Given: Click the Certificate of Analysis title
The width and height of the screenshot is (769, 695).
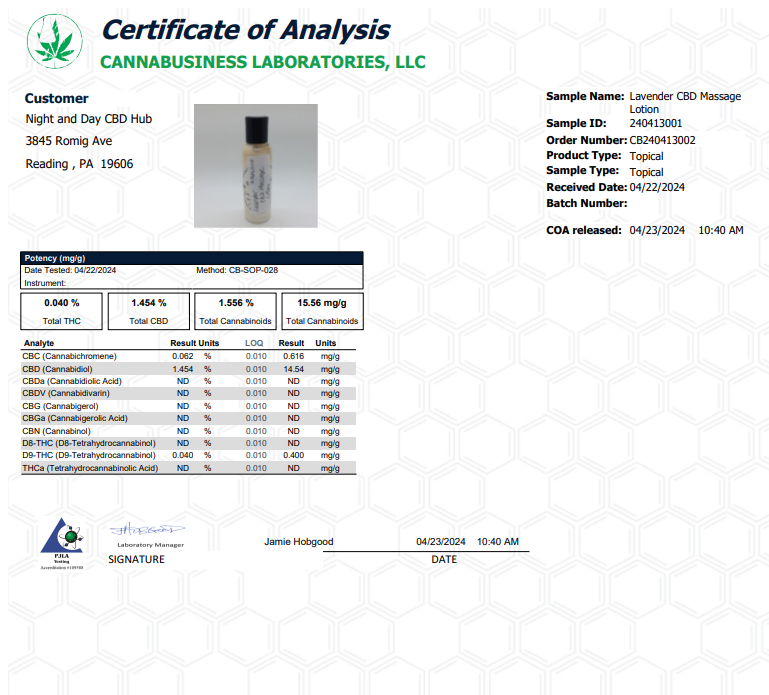Looking at the screenshot, I should (x=246, y=30).
